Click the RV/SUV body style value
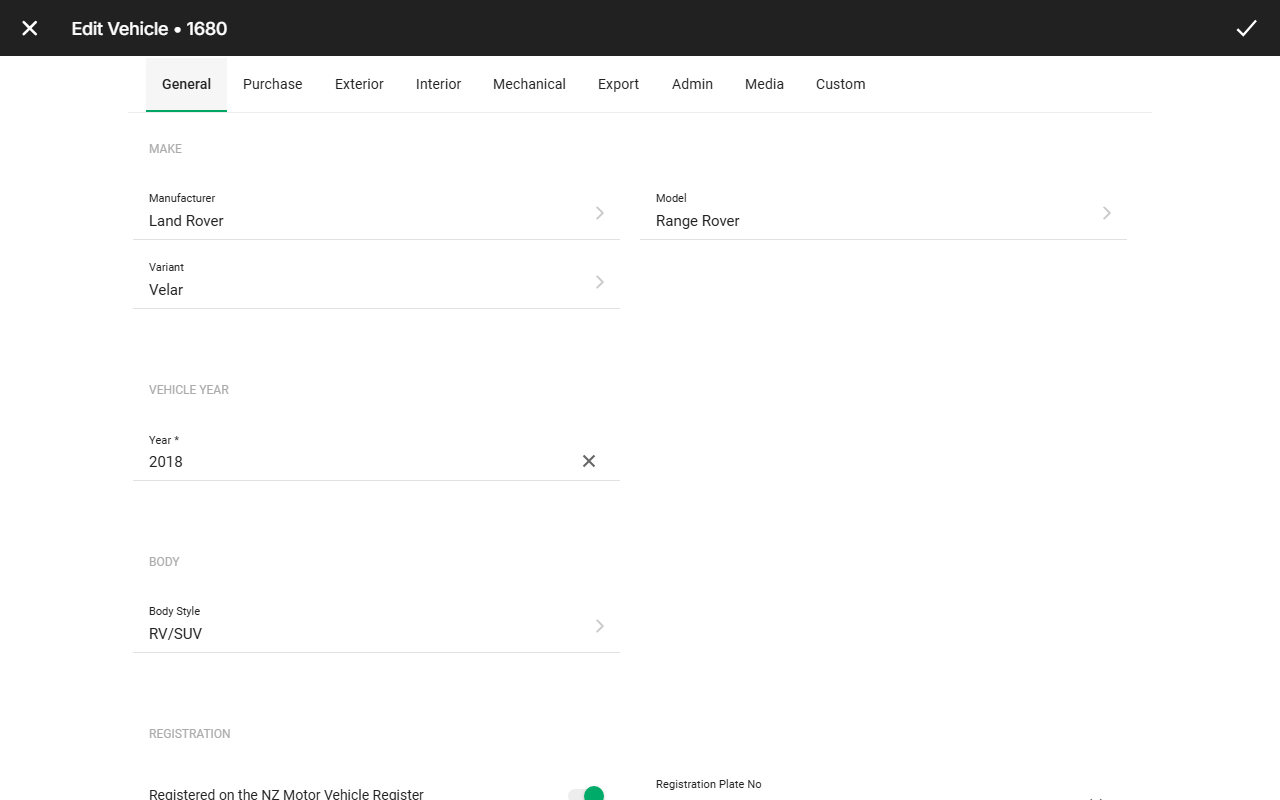This screenshot has height=800, width=1280. 175,634
